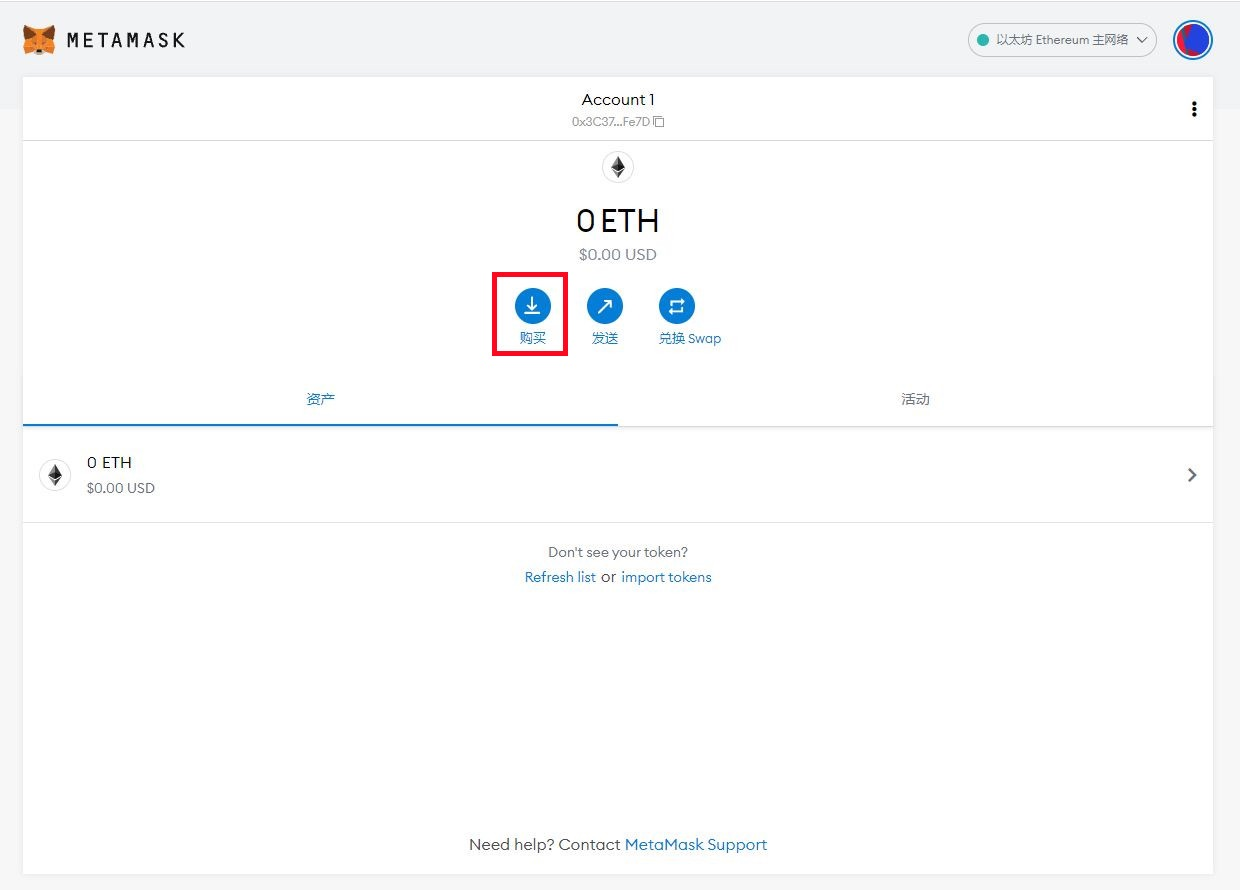Open the Ethereum network selector dropdown
1240x890 pixels.
[1062, 40]
